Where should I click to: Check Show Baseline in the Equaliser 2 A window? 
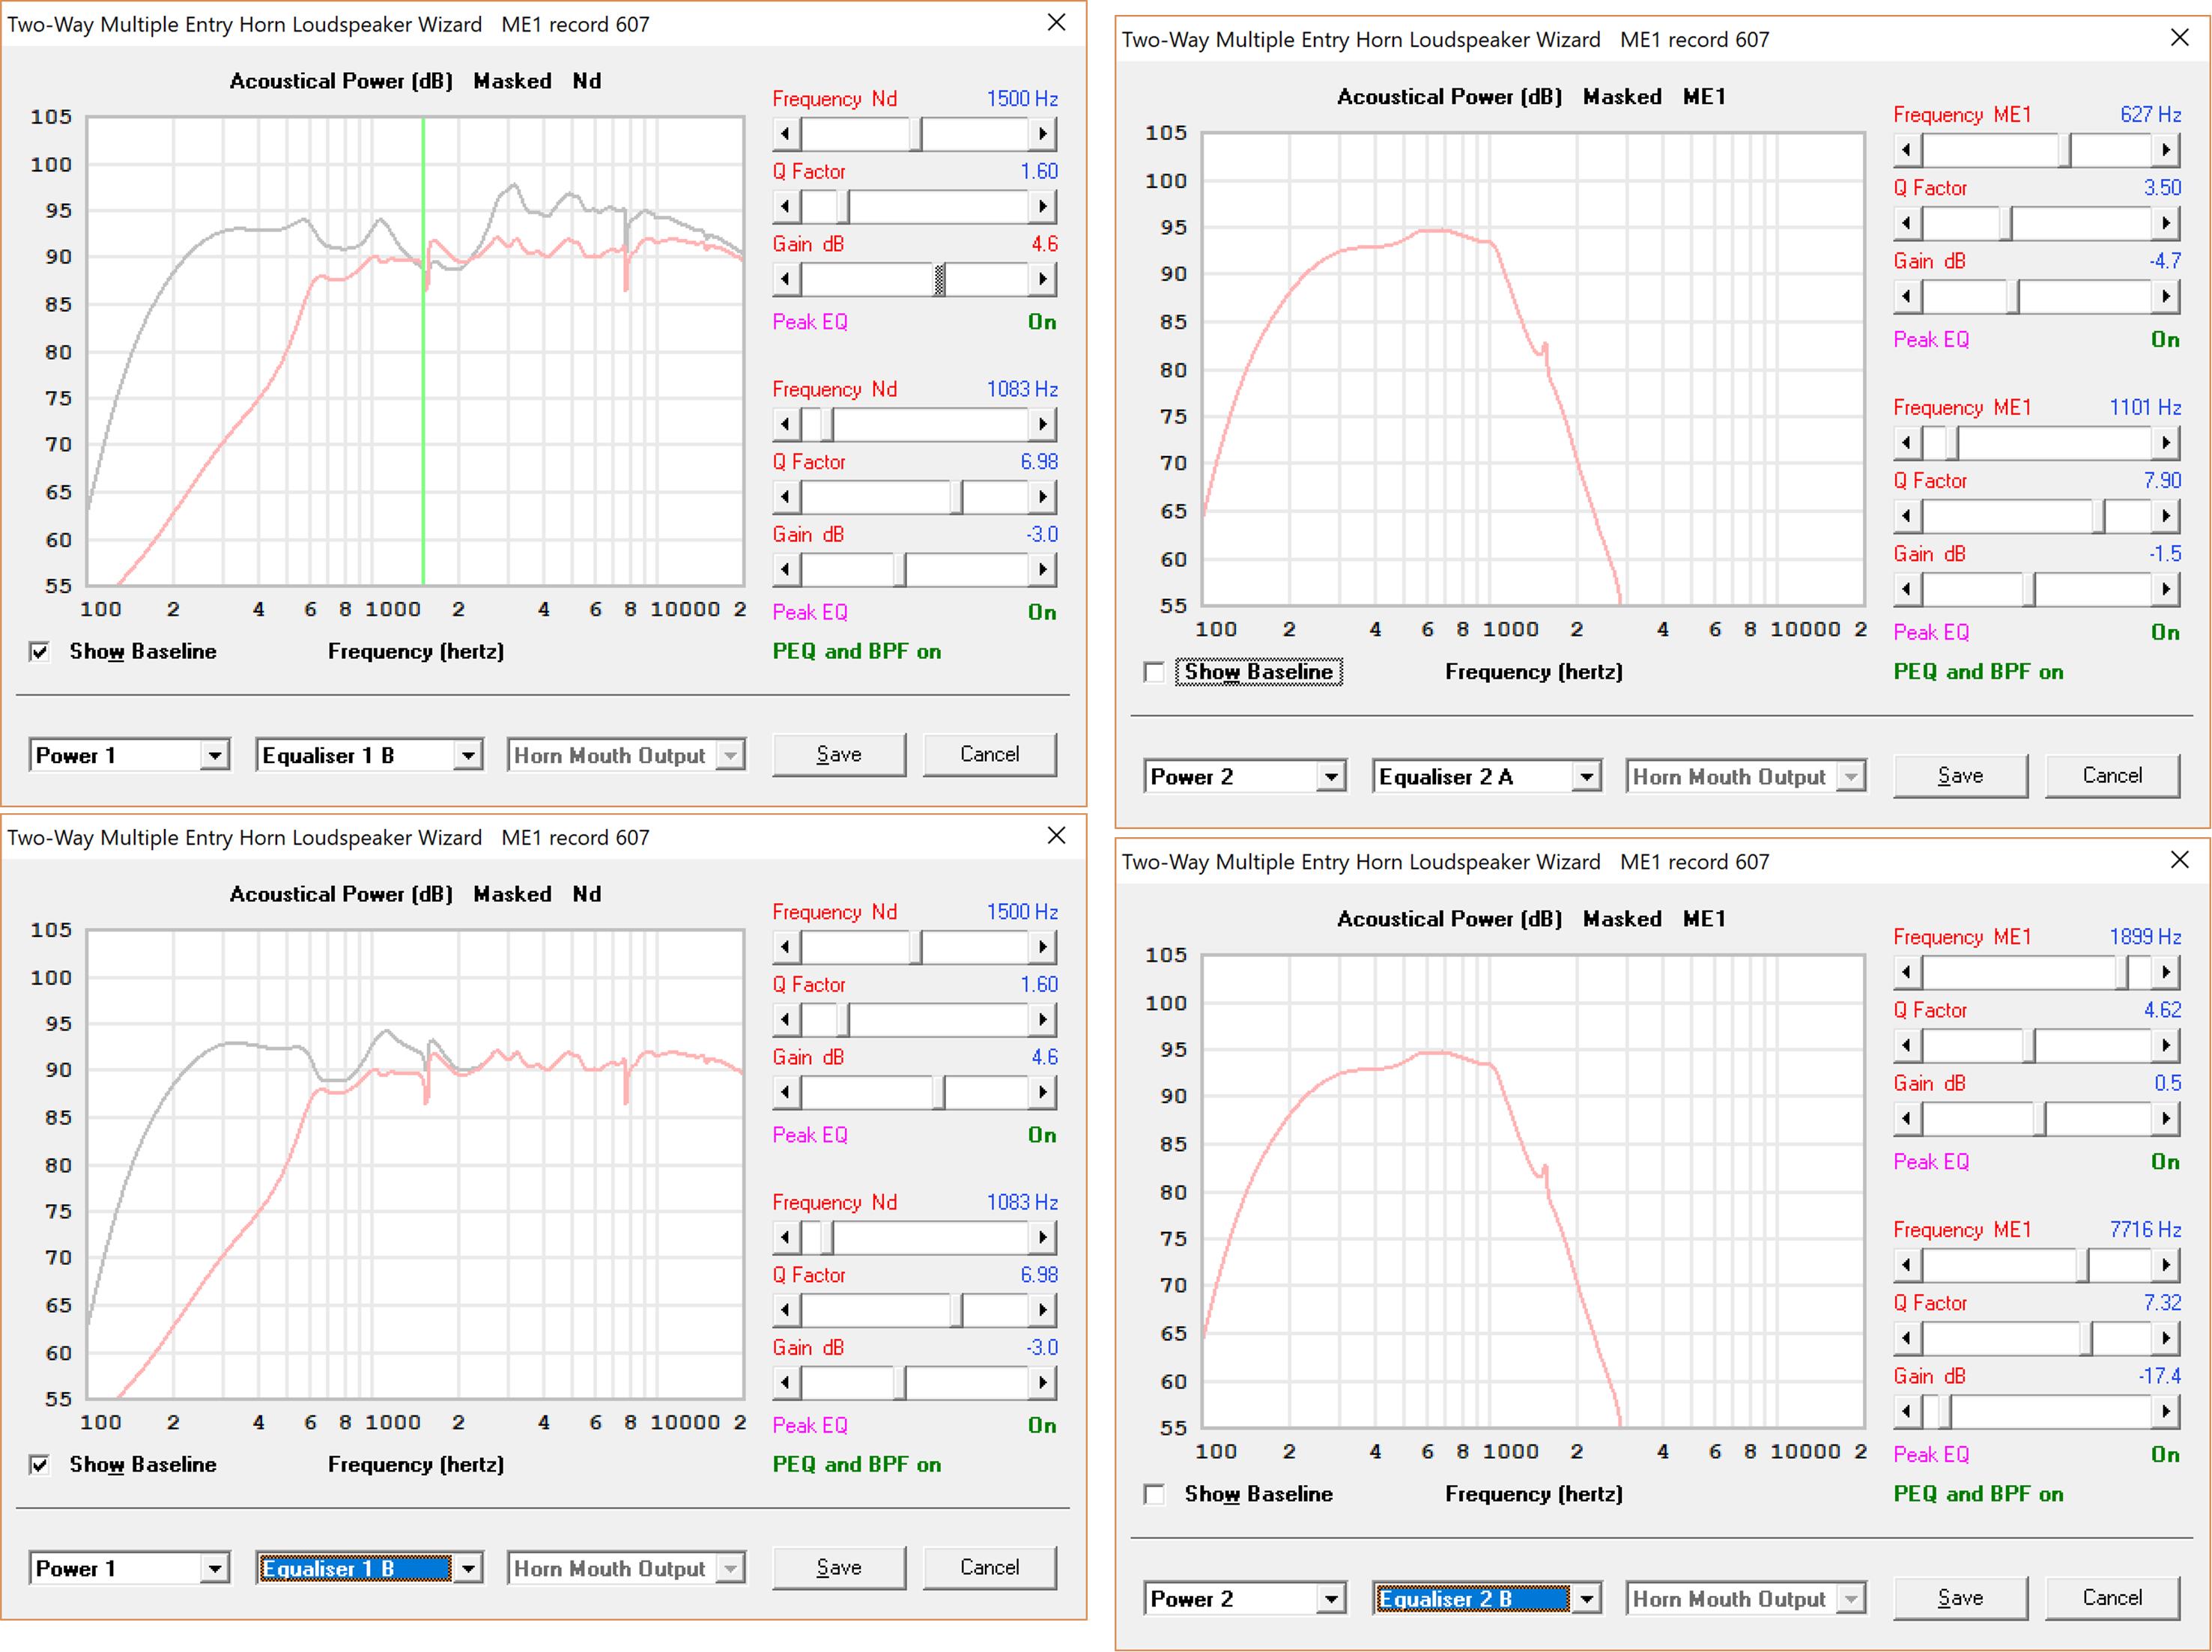pyautogui.click(x=1154, y=672)
